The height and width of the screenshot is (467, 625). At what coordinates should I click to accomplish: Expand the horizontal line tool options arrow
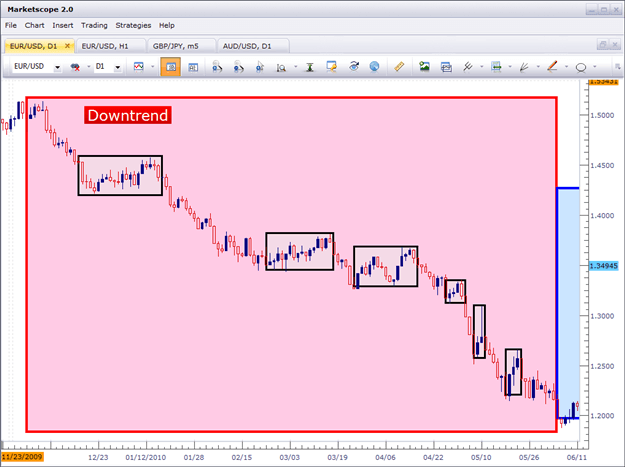[x=510, y=67]
